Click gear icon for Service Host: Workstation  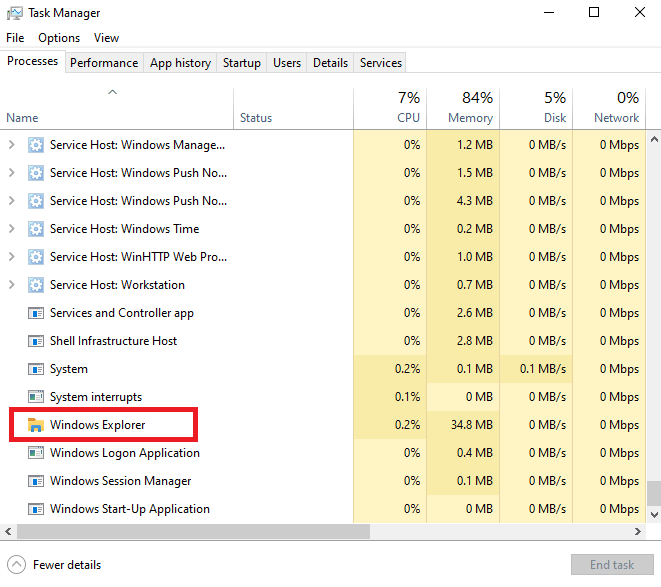pyautogui.click(x=36, y=285)
